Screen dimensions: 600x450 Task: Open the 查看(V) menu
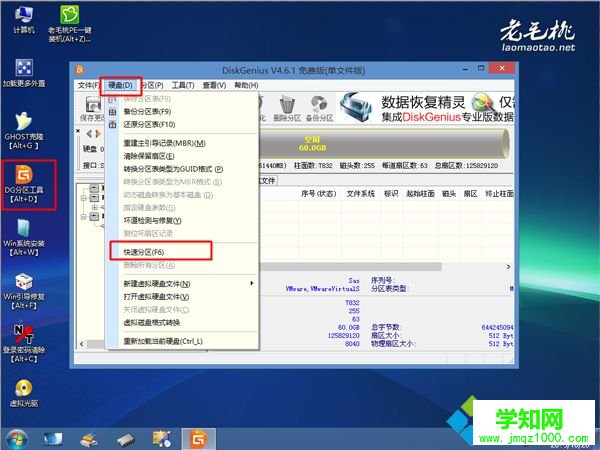click(214, 85)
